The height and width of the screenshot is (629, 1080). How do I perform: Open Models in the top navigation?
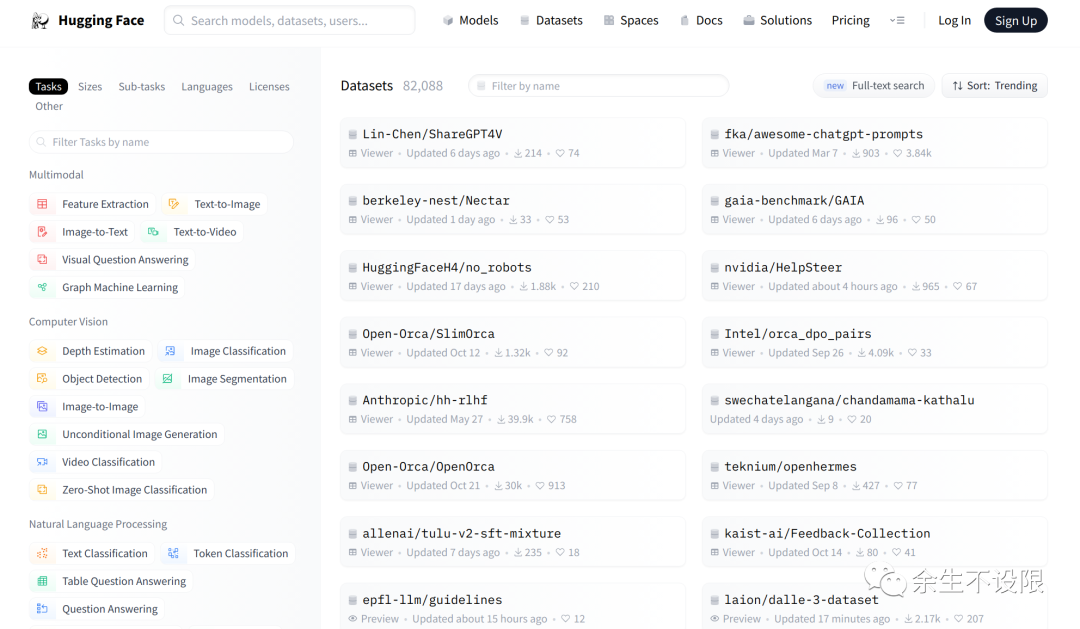(470, 21)
